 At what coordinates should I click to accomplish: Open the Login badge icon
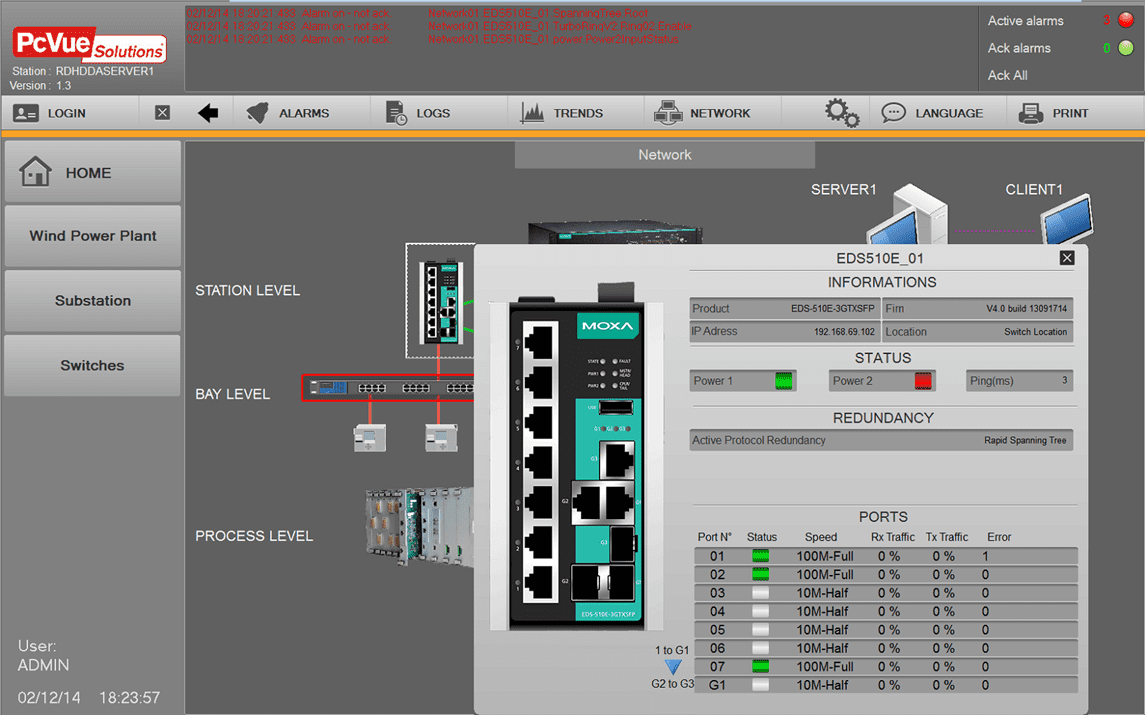[27, 112]
